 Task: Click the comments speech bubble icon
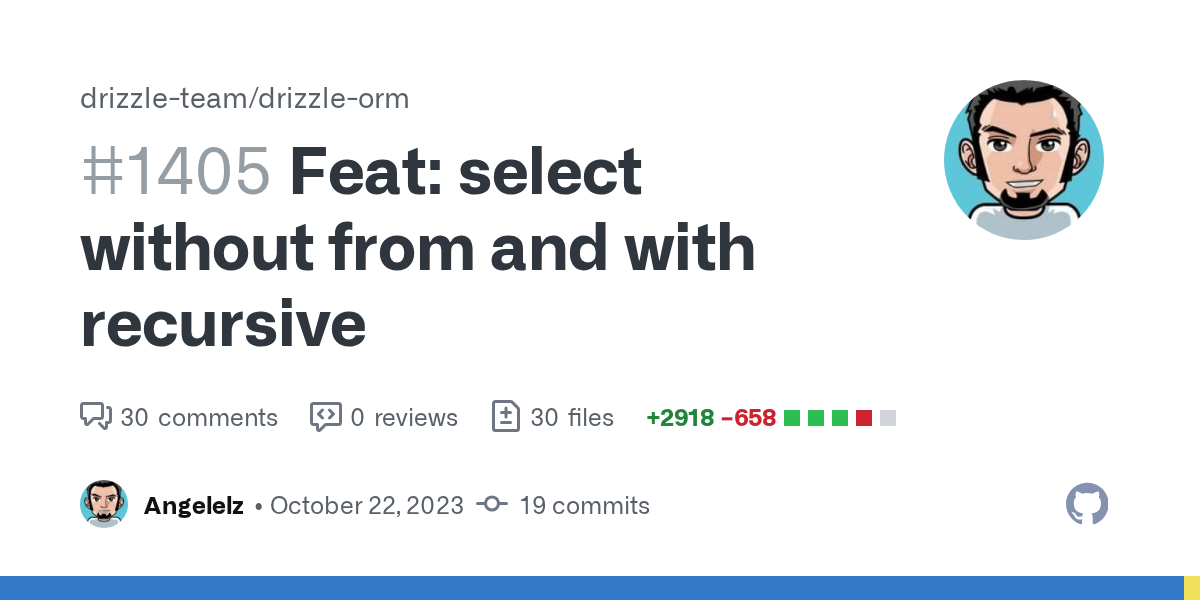(95, 416)
